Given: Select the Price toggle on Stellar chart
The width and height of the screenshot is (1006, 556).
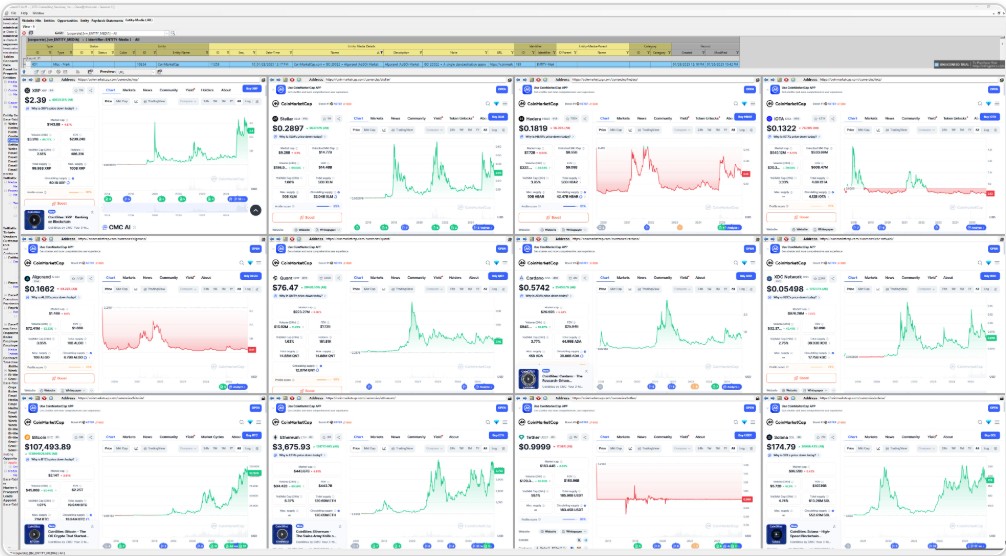Looking at the screenshot, I should point(356,130).
